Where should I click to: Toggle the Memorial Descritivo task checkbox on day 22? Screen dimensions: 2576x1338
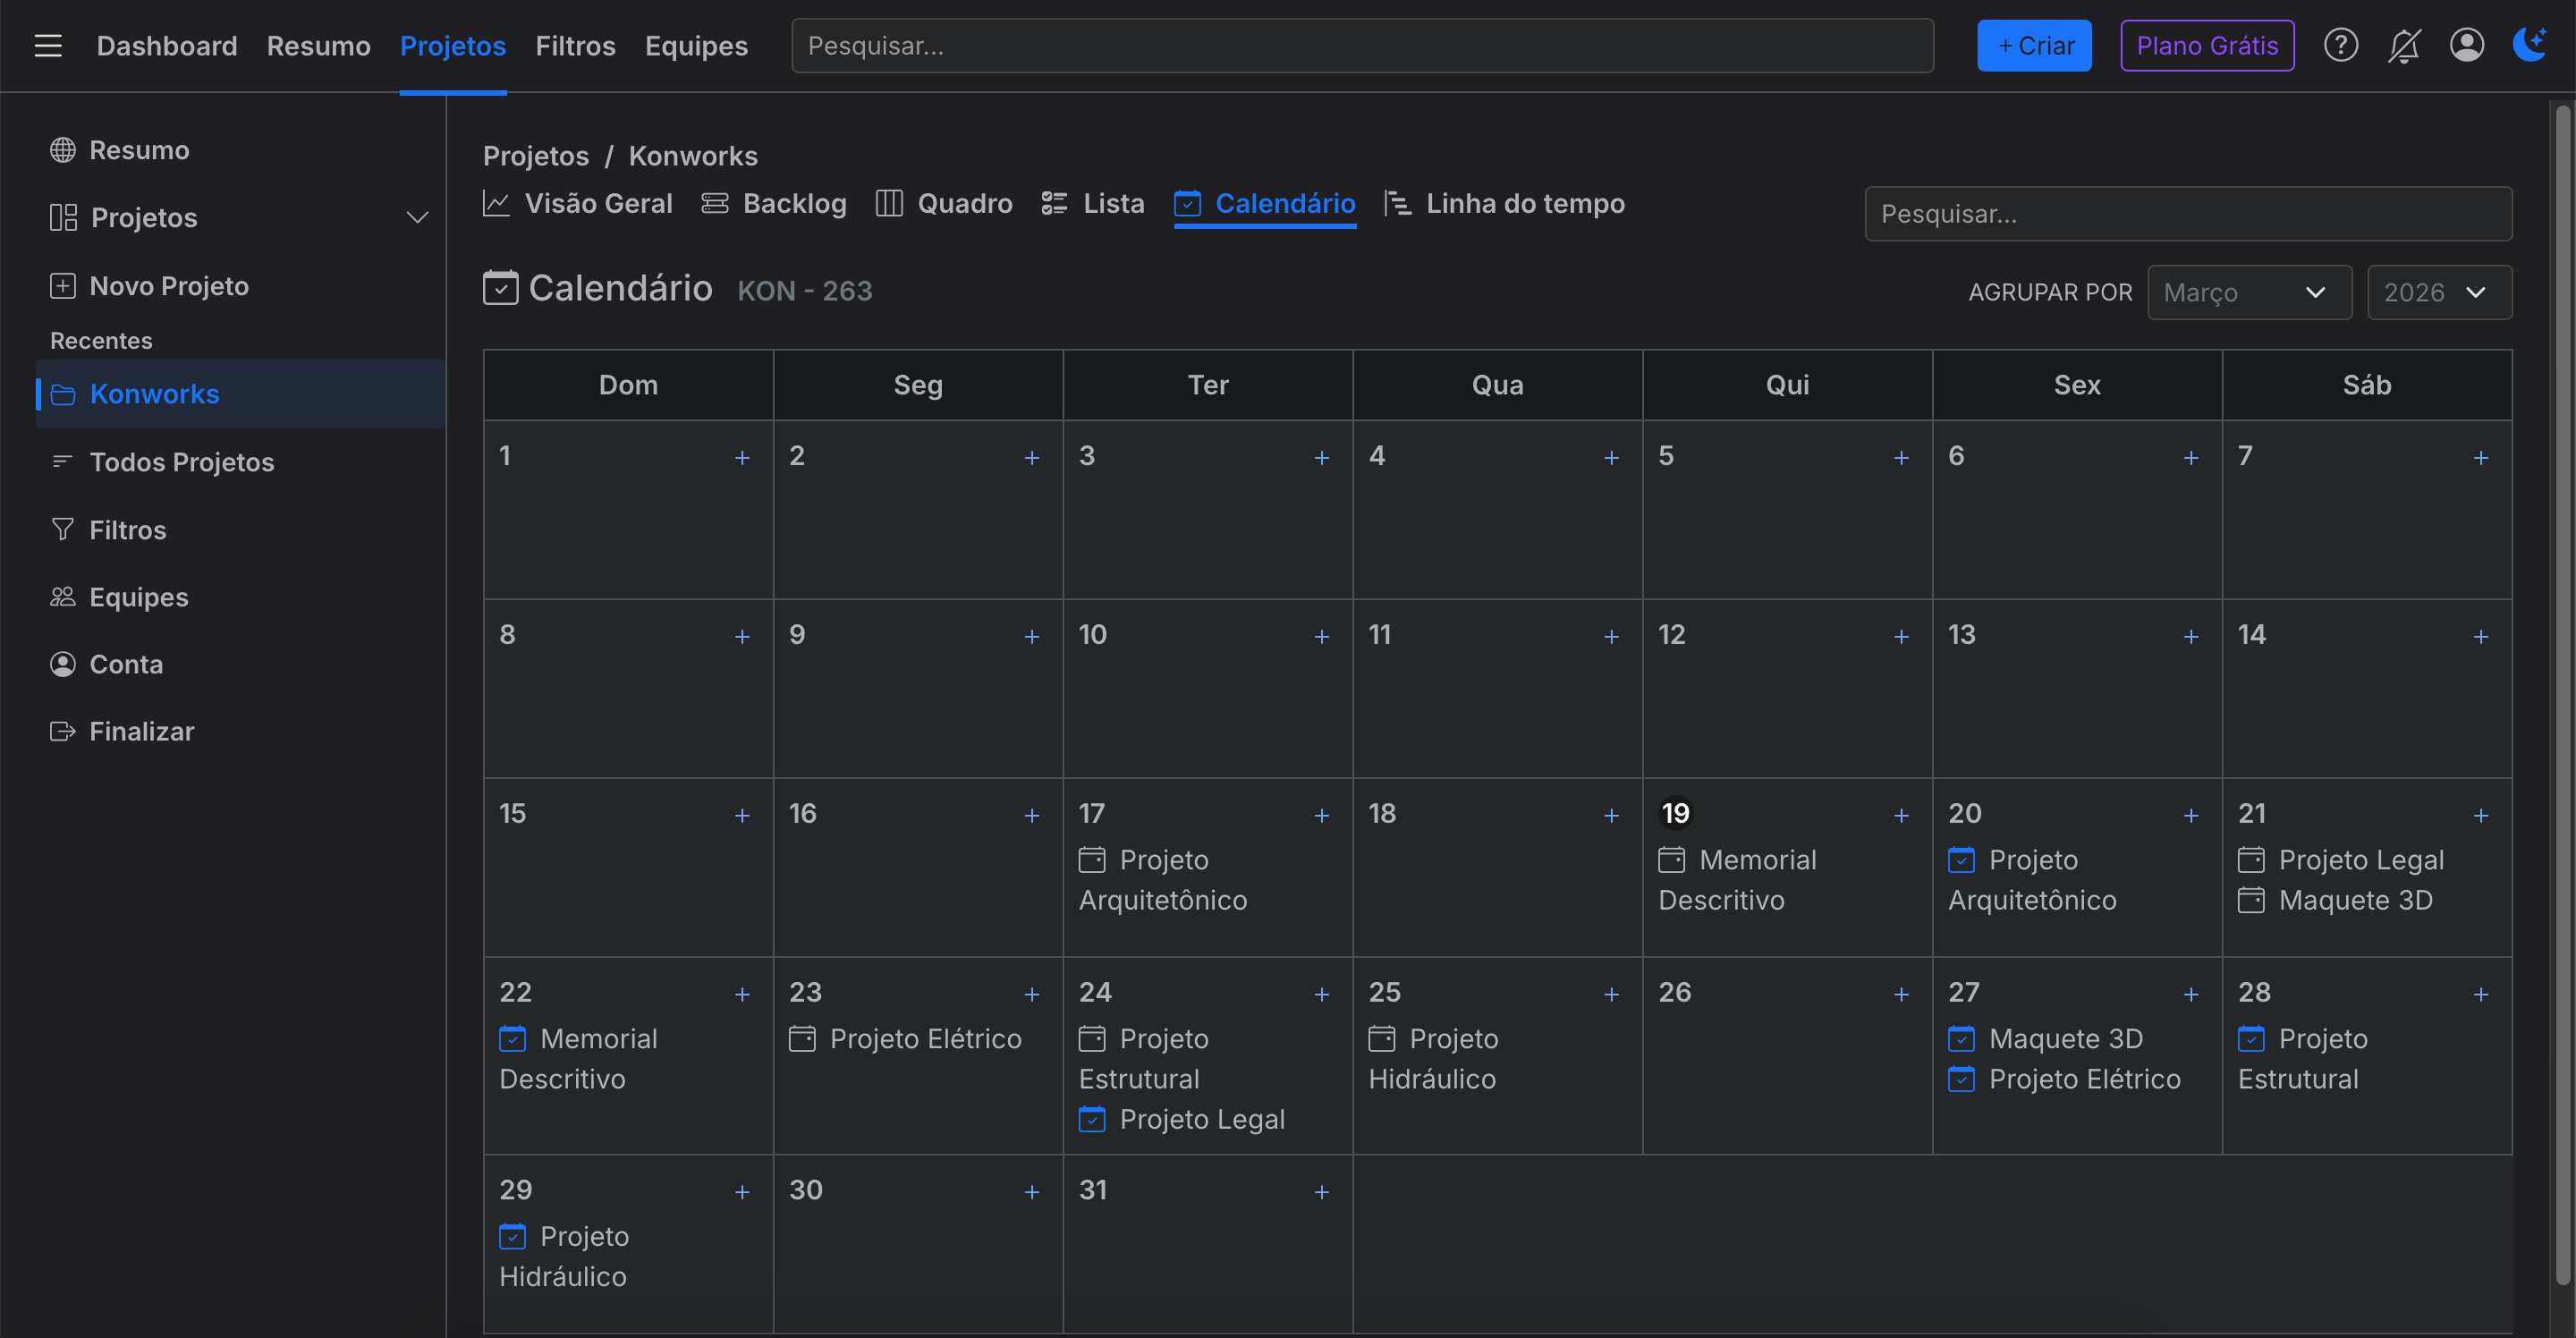(x=513, y=1039)
